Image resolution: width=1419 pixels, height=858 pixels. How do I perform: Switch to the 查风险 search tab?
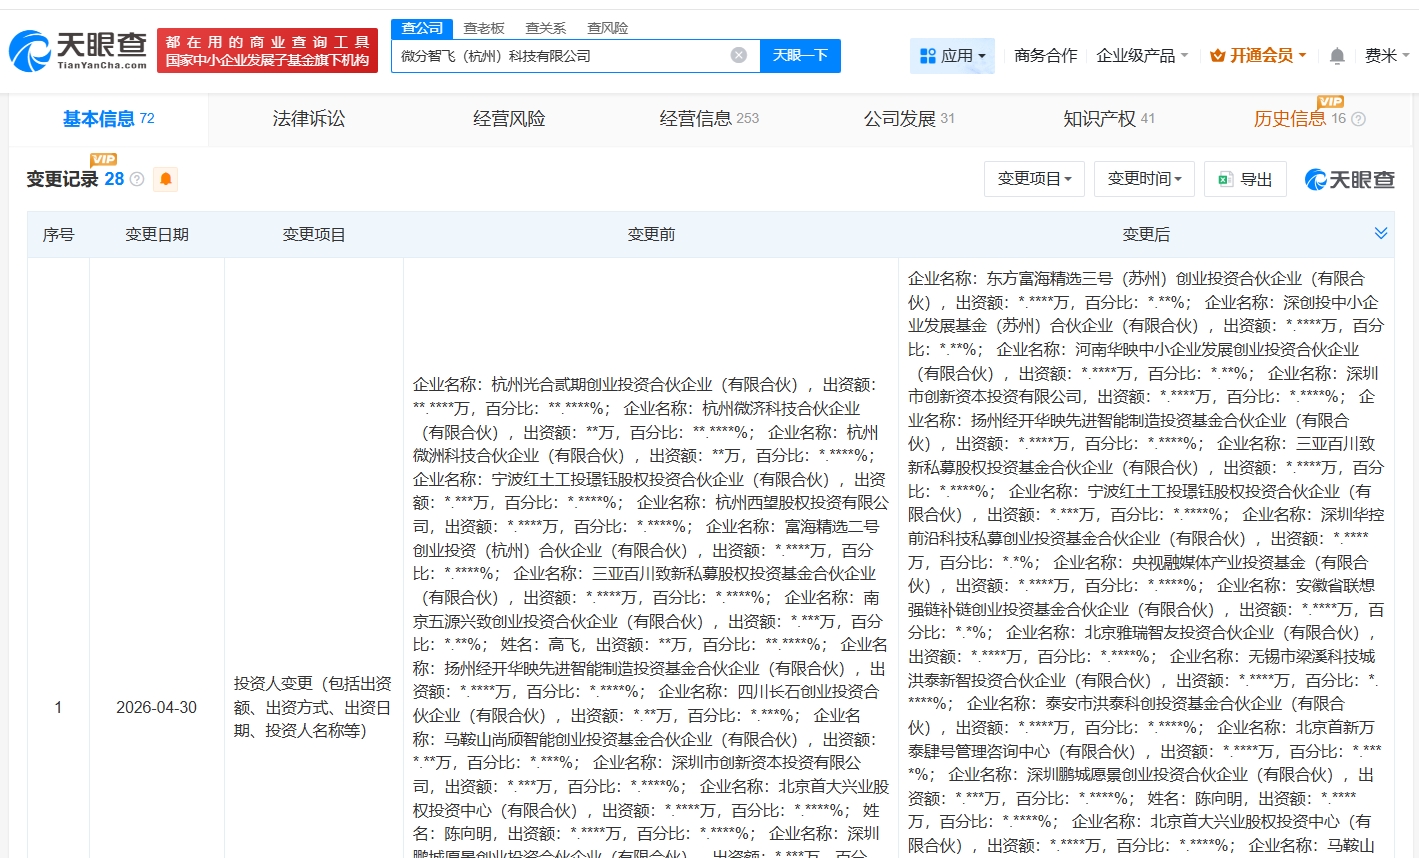coord(608,28)
